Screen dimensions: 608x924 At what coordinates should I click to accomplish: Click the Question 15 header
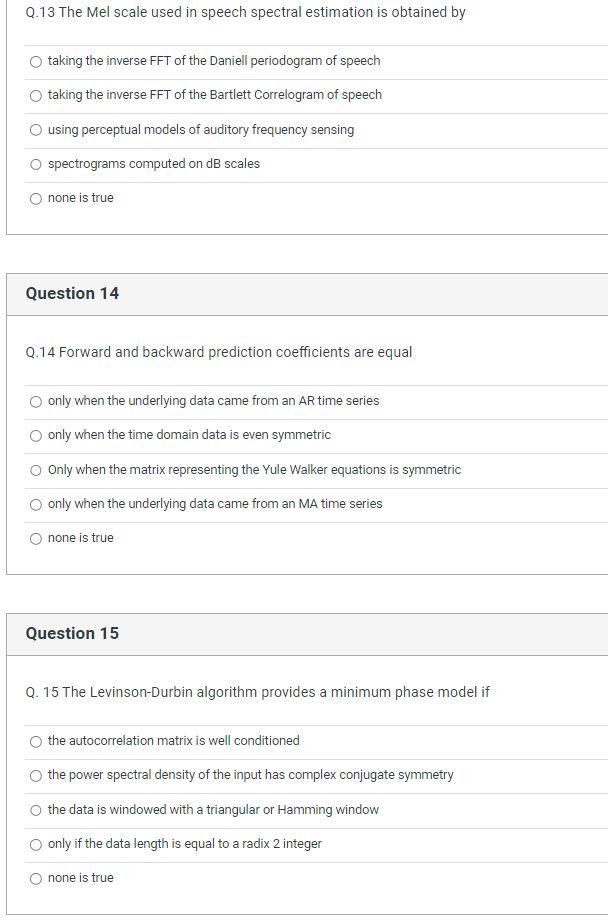(74, 633)
